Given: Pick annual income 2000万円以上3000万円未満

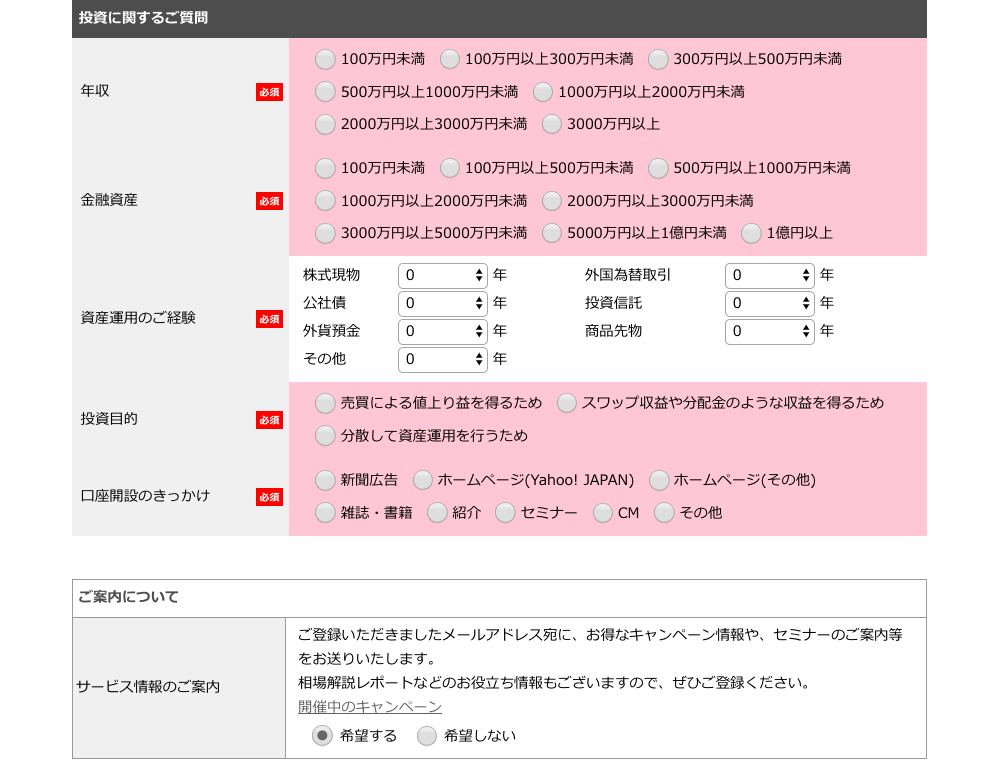Looking at the screenshot, I should pyautogui.click(x=325, y=124).
